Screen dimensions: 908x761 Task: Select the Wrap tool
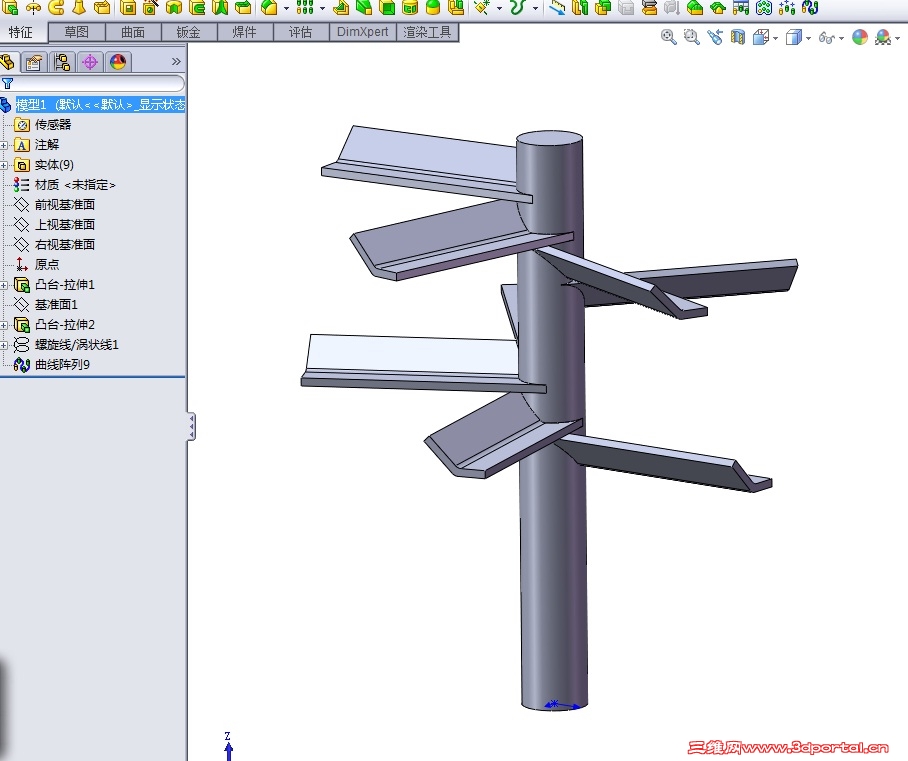coord(409,8)
